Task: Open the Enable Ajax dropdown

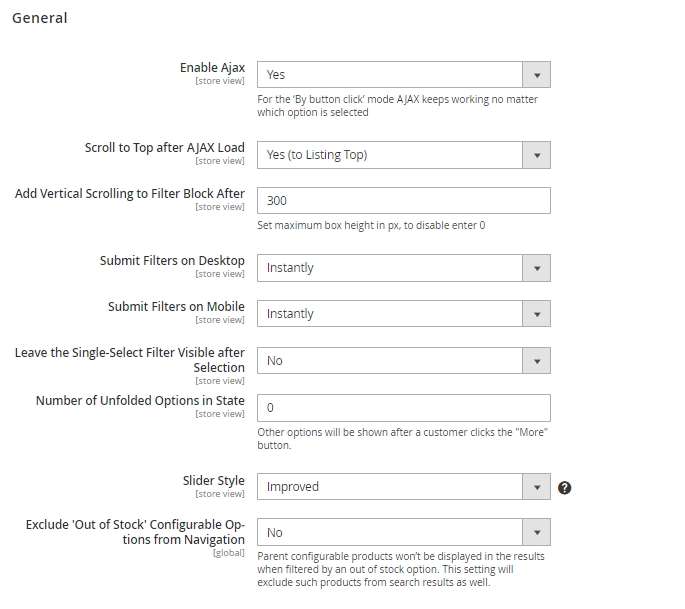Action: (404, 75)
